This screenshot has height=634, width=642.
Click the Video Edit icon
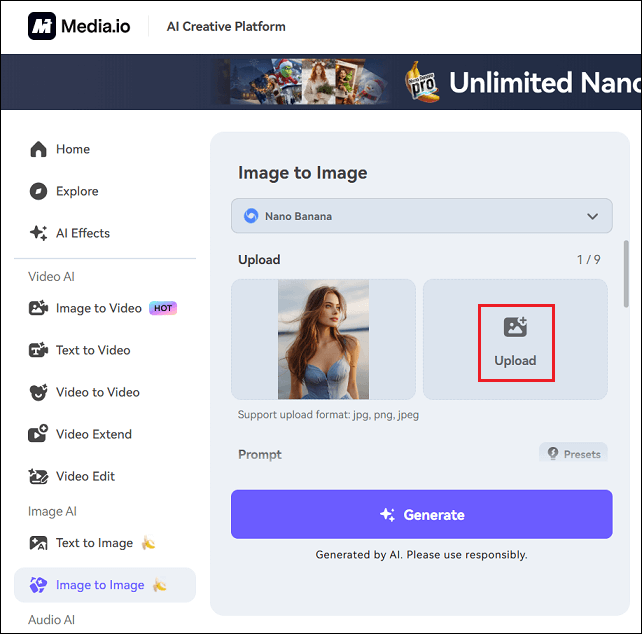pos(38,476)
